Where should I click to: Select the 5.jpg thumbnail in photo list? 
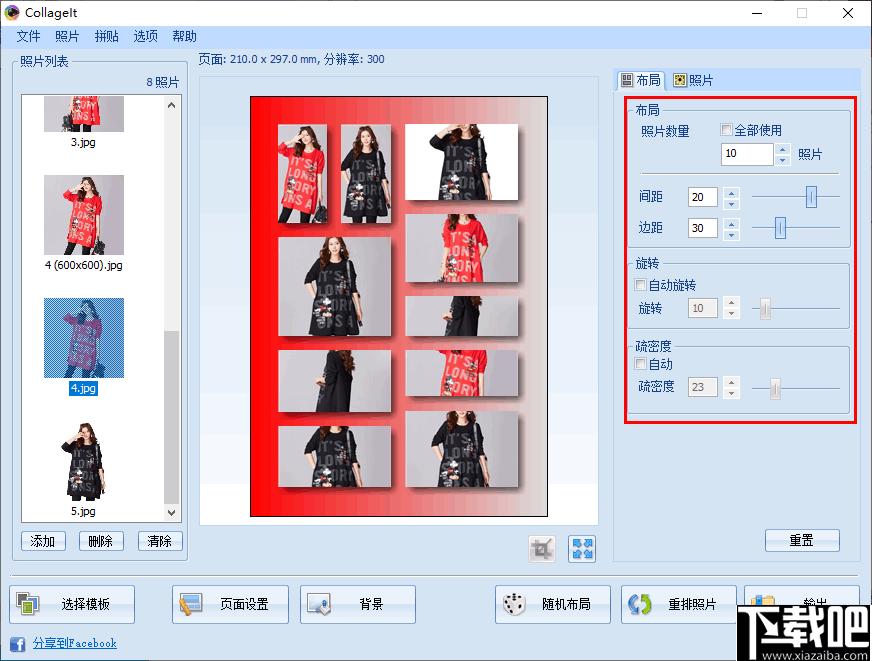pos(84,461)
